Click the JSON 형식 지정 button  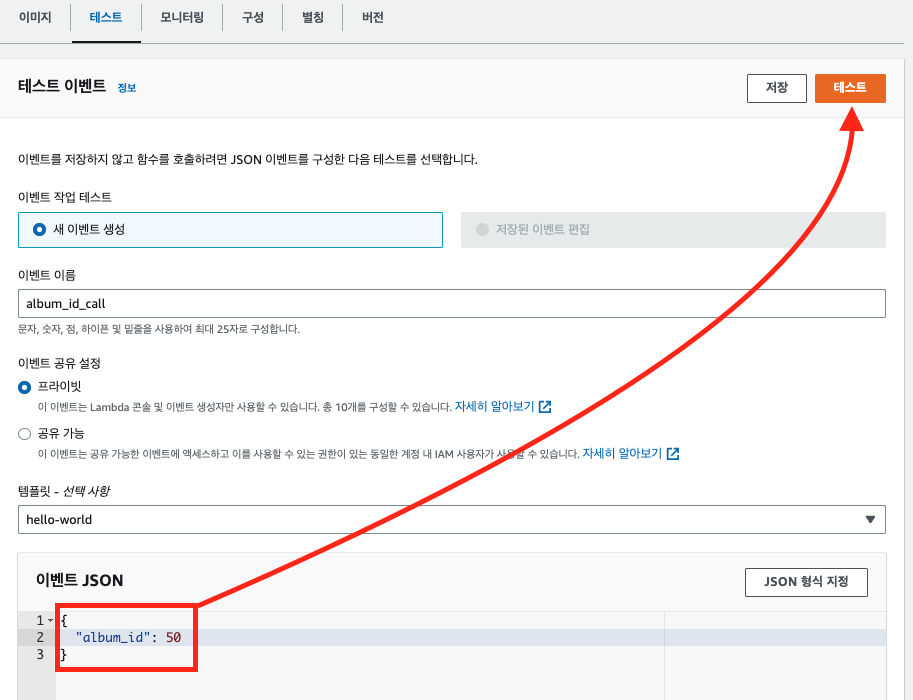click(806, 582)
